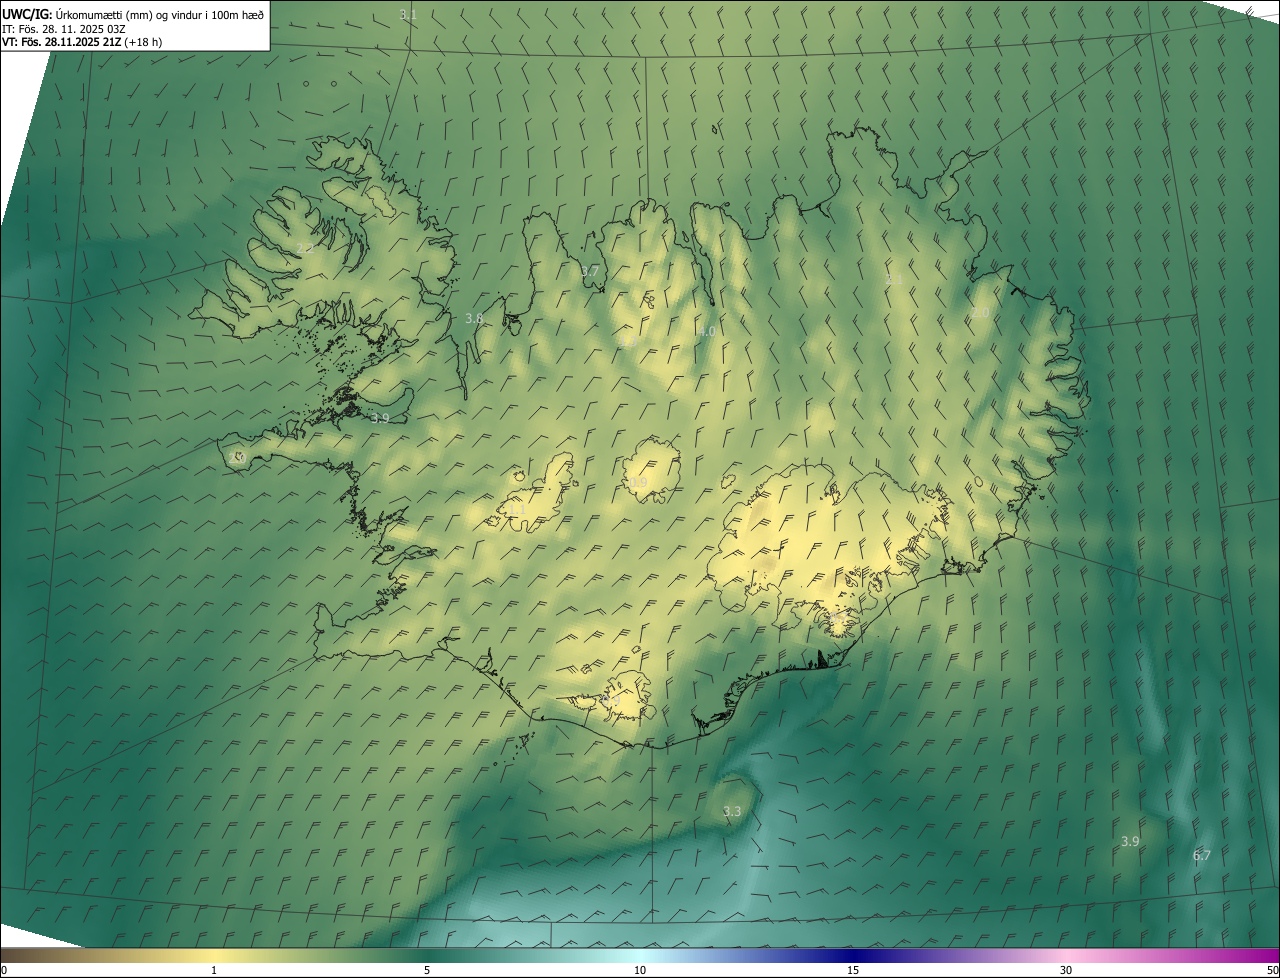
Task: Click the 0.9 value on the central glacier
Action: (x=638, y=482)
